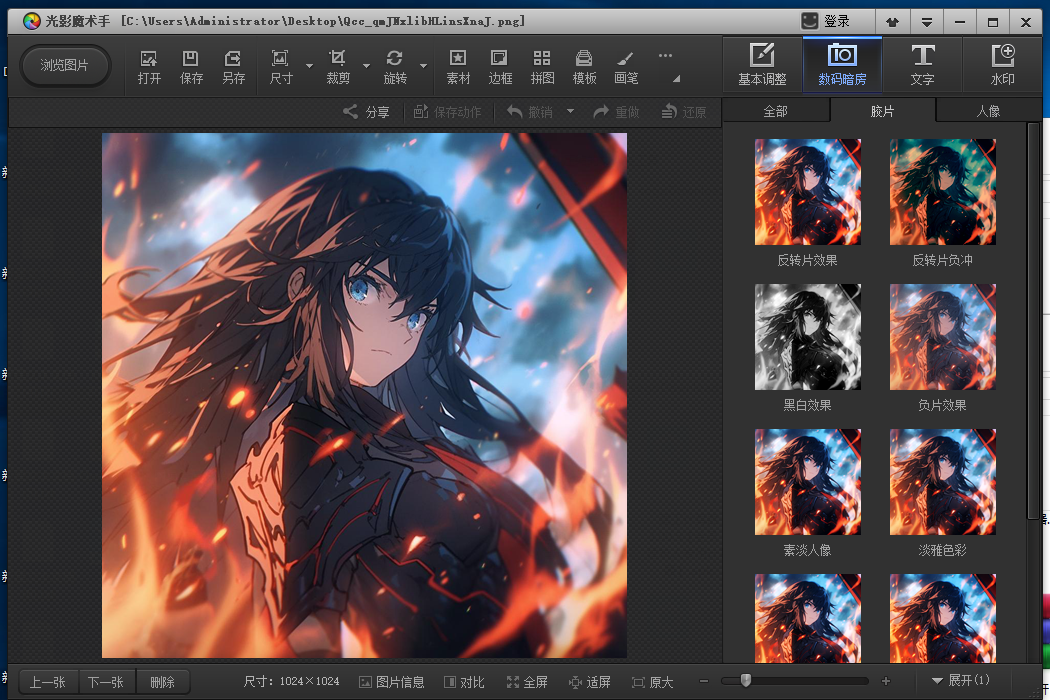1050x700 pixels.
Task: Toggle 对比 (Compare) view
Action: pyautogui.click(x=464, y=682)
